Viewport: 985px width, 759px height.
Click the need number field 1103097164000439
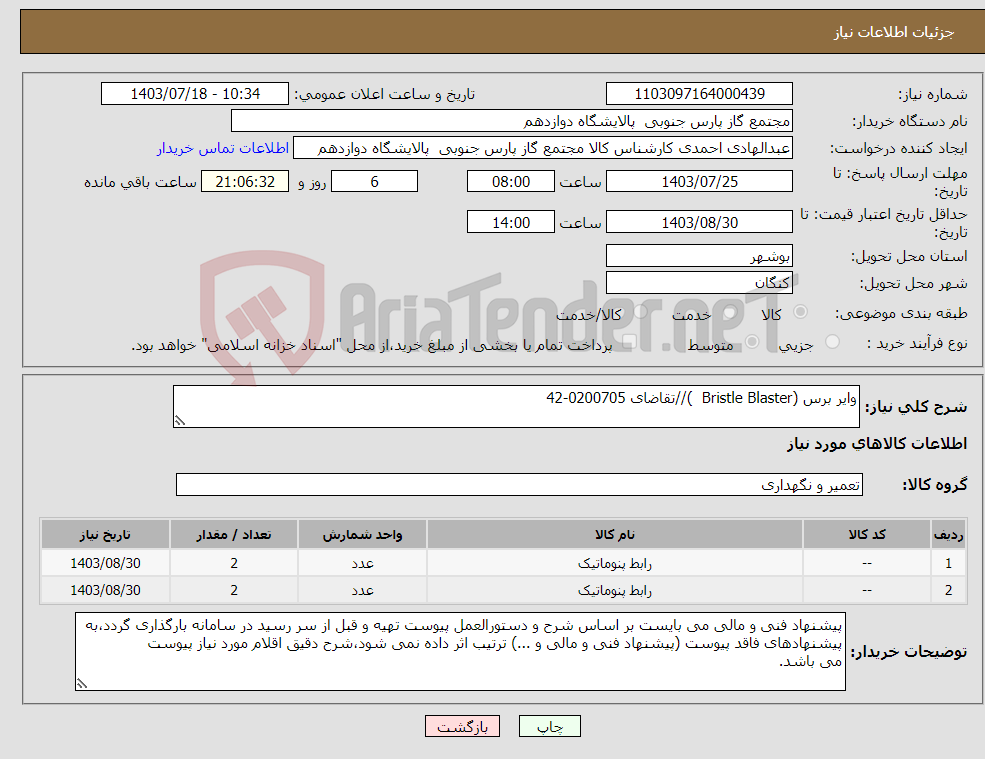699,94
